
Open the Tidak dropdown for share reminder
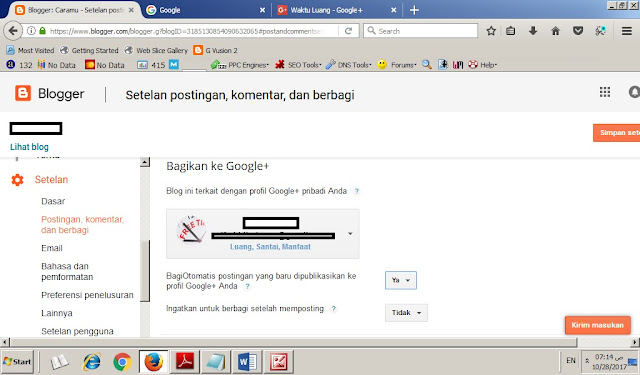pyautogui.click(x=406, y=313)
